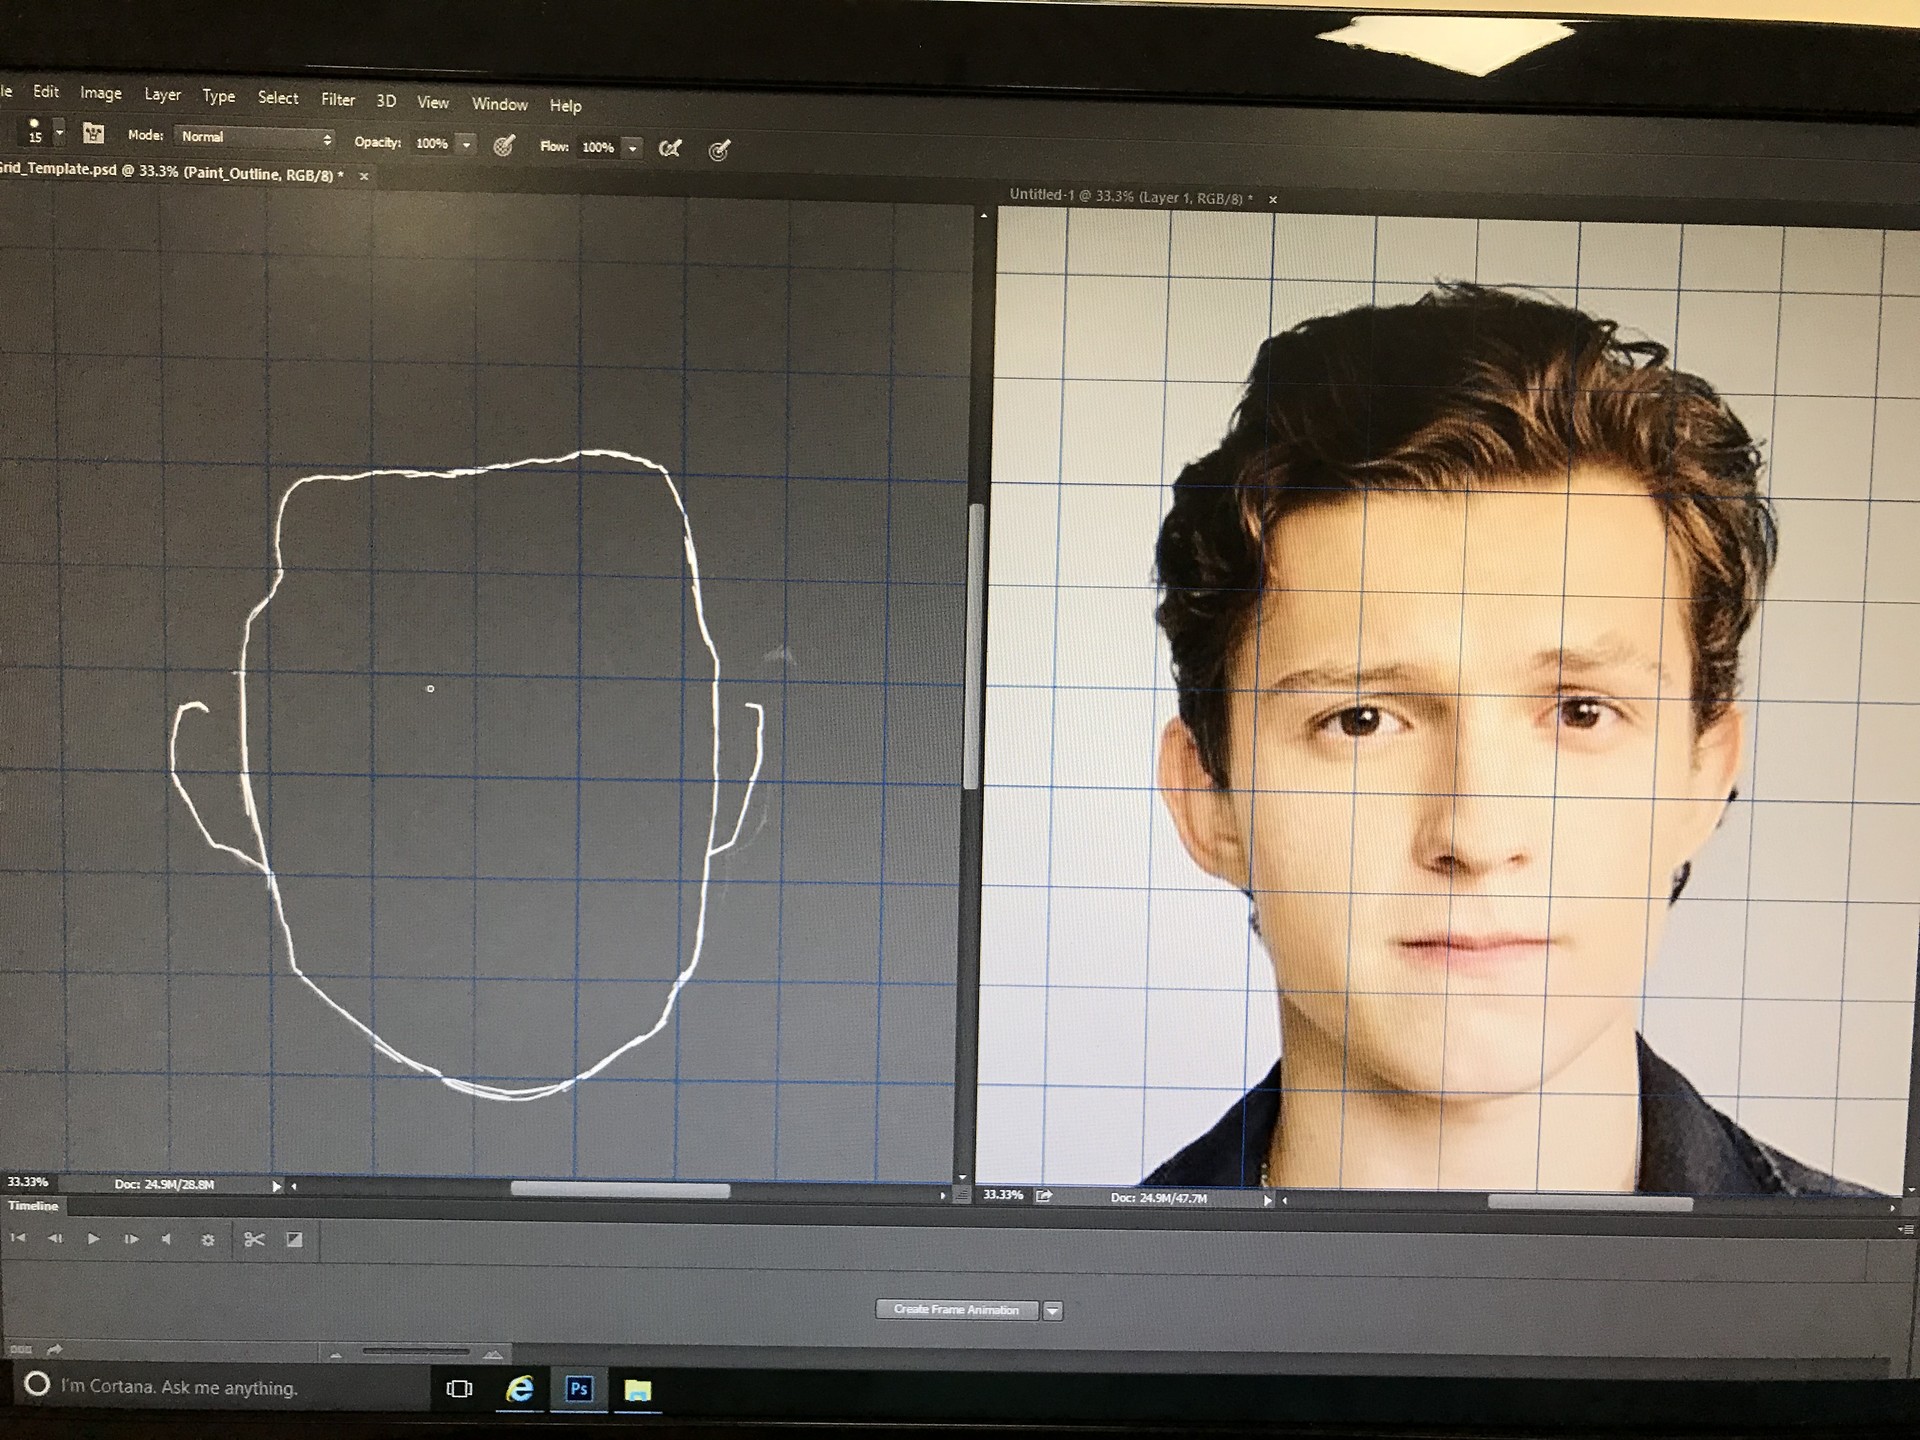Open the Layer menu
The height and width of the screenshot is (1440, 1920).
162,95
